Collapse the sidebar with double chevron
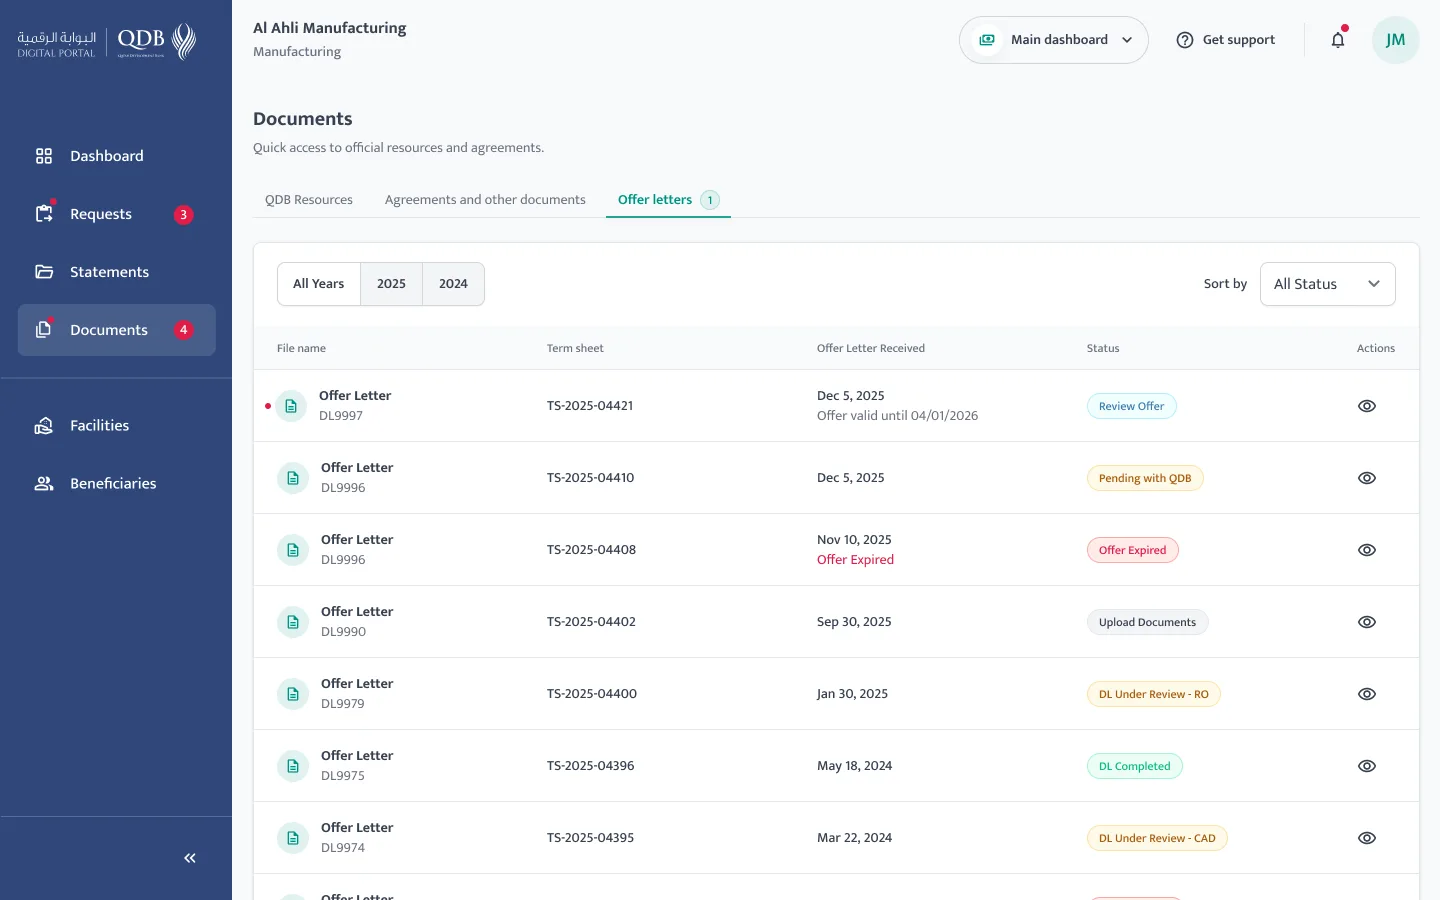 coord(190,858)
